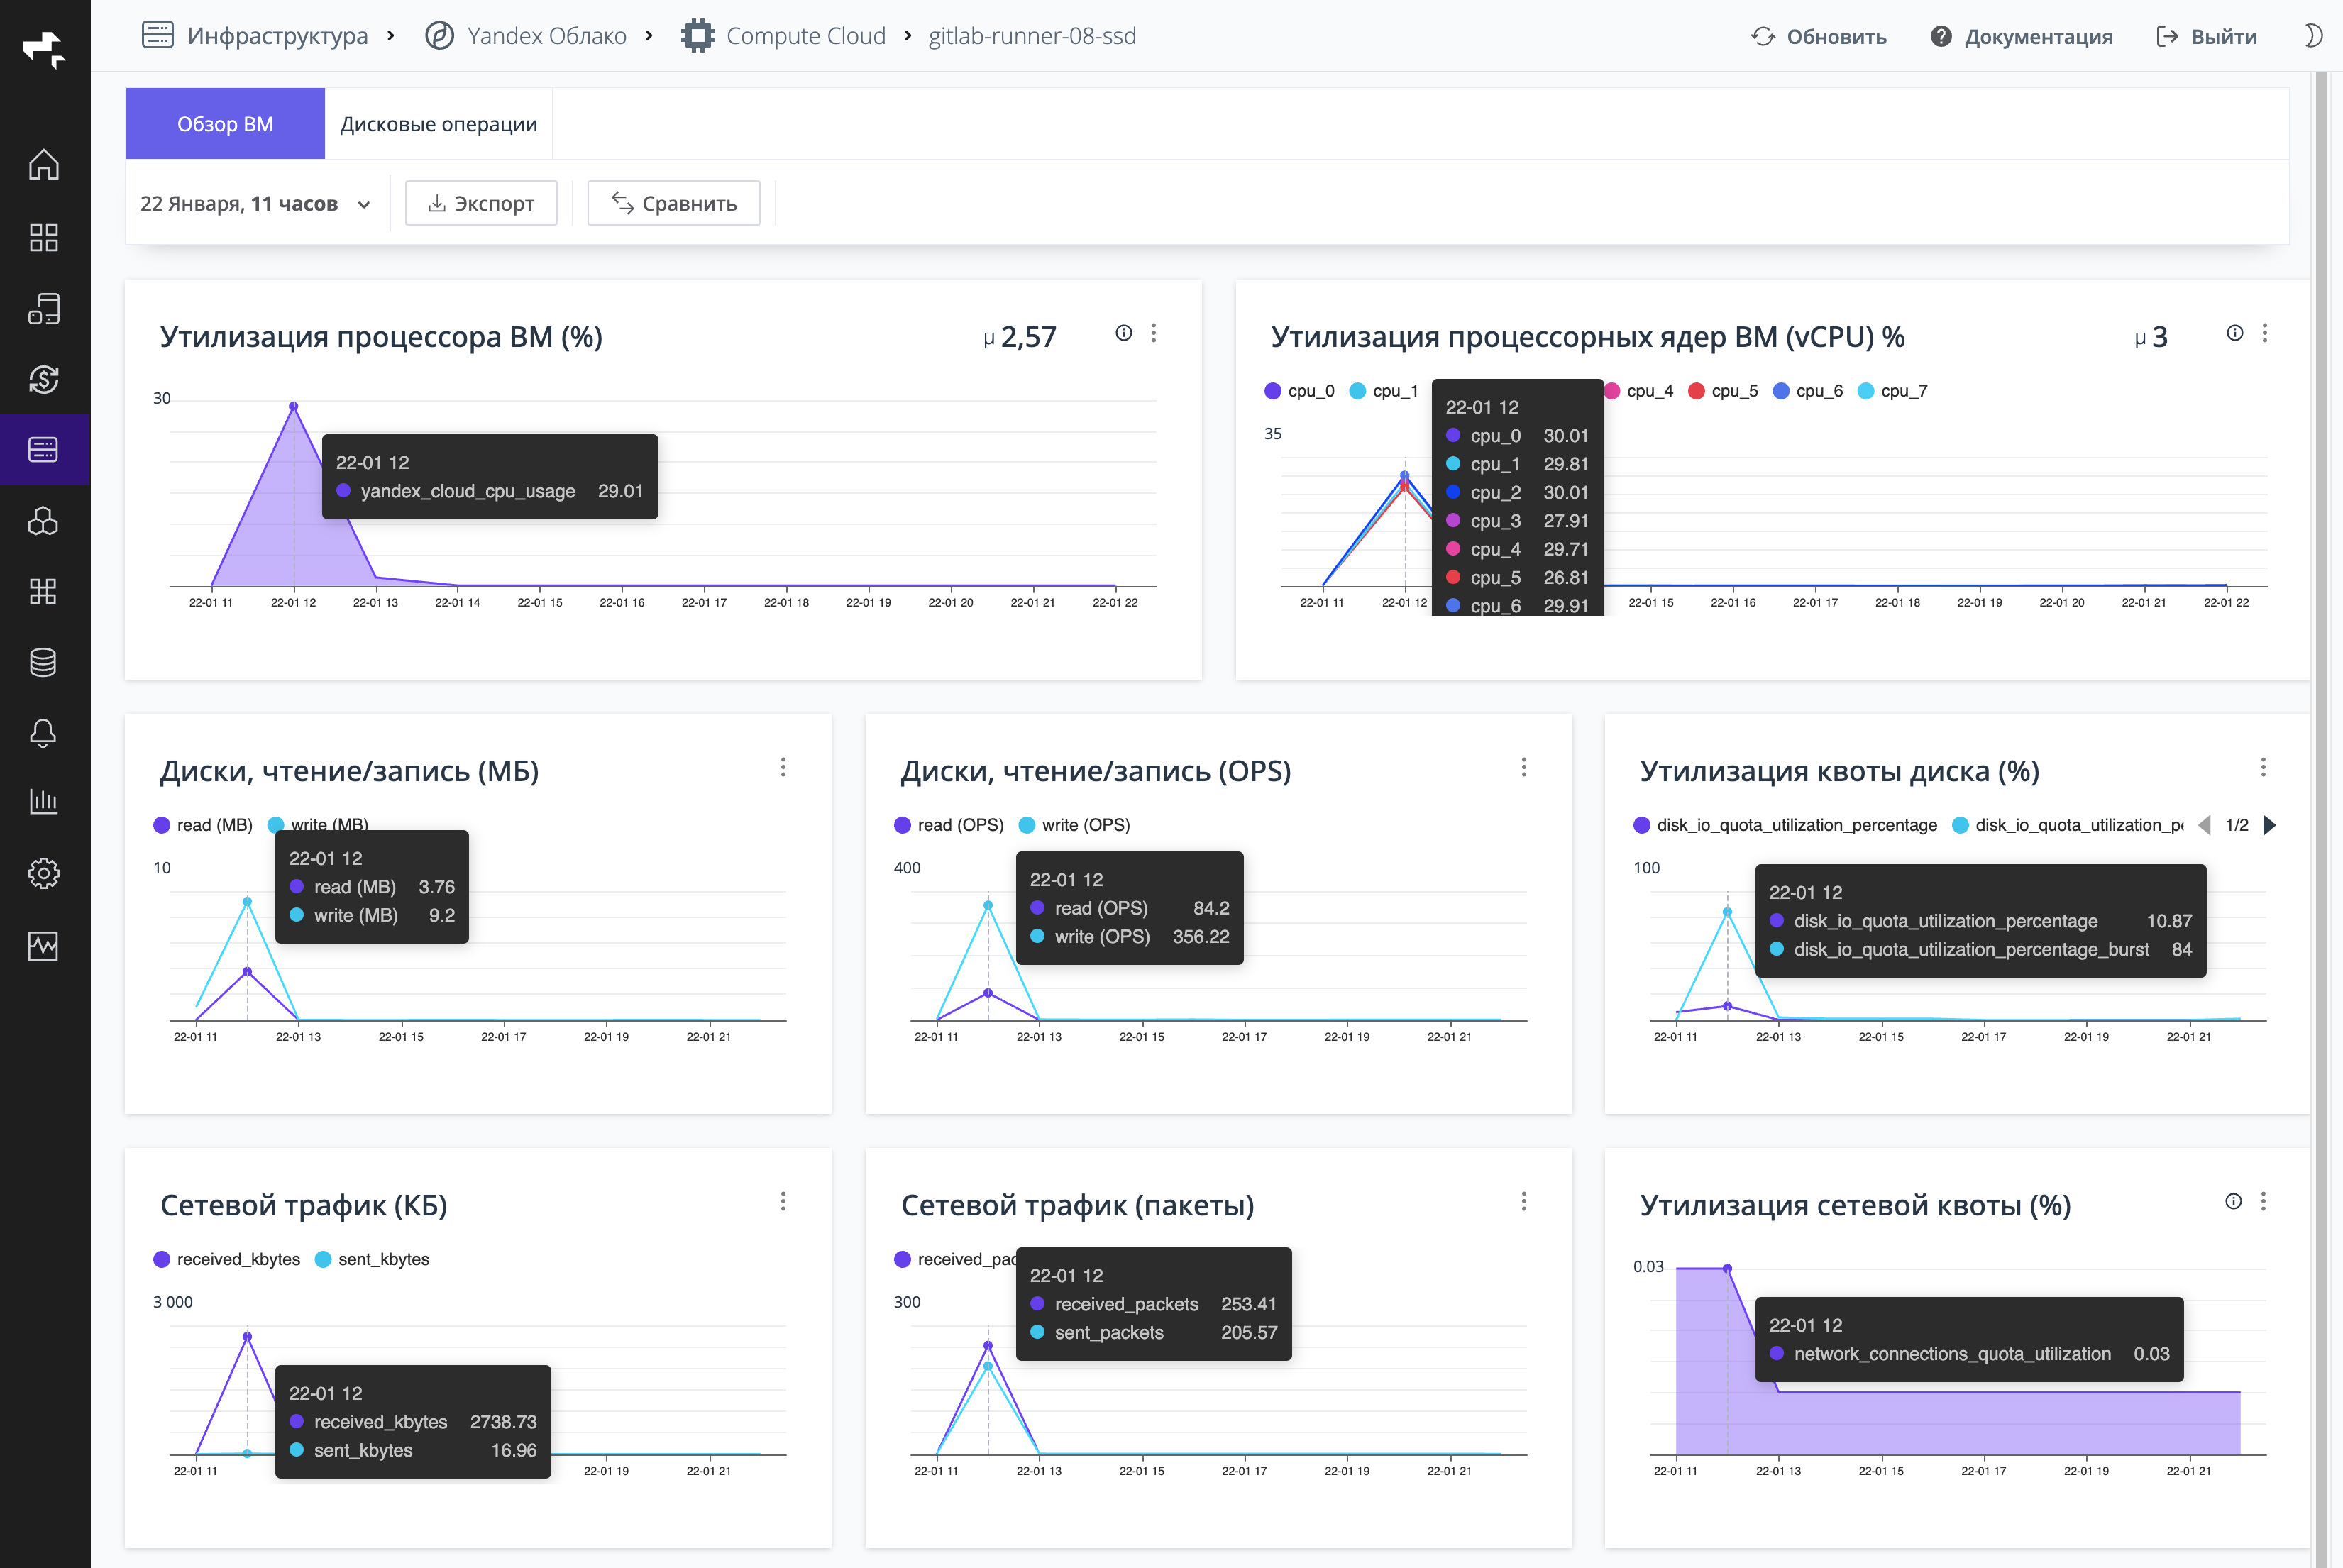The image size is (2343, 1568).
Task: Switch to the Дисковые операции tab
Action: [x=438, y=123]
